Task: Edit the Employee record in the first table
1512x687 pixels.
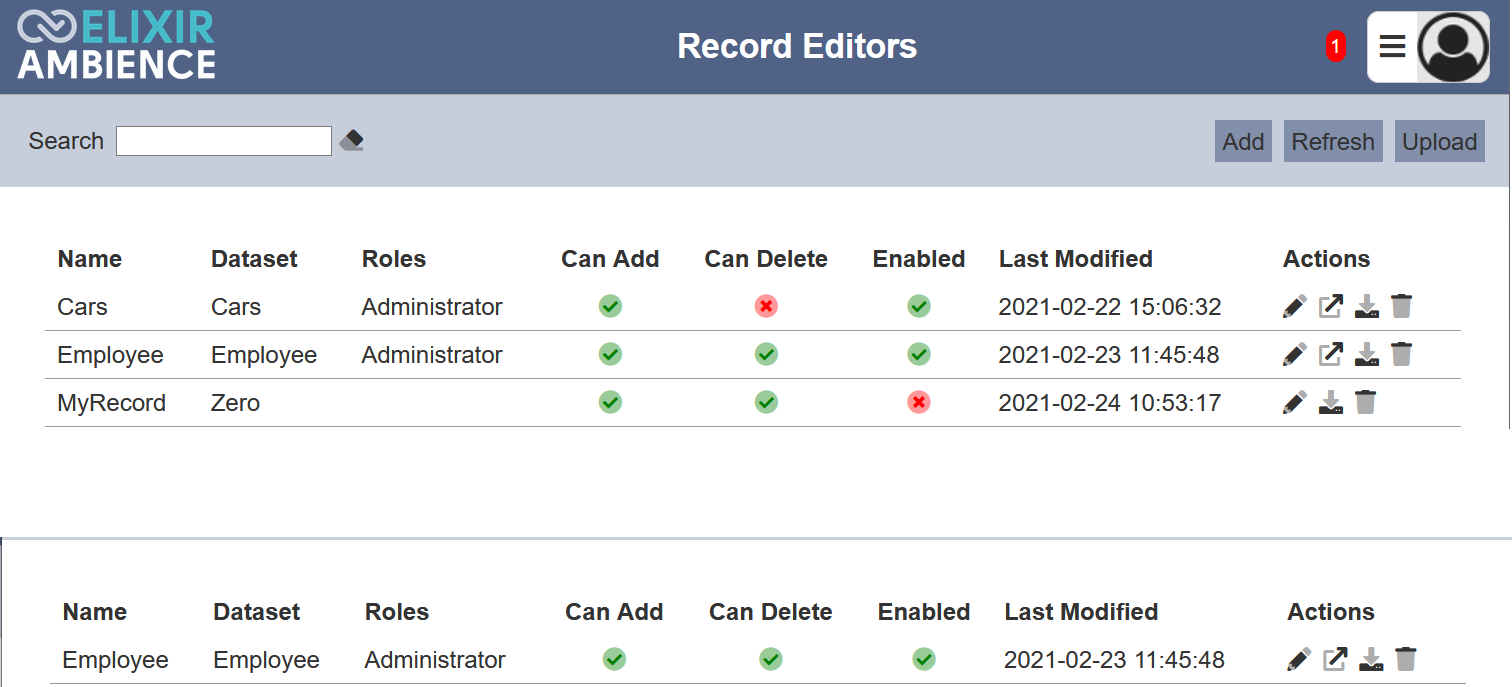Action: coord(1294,354)
